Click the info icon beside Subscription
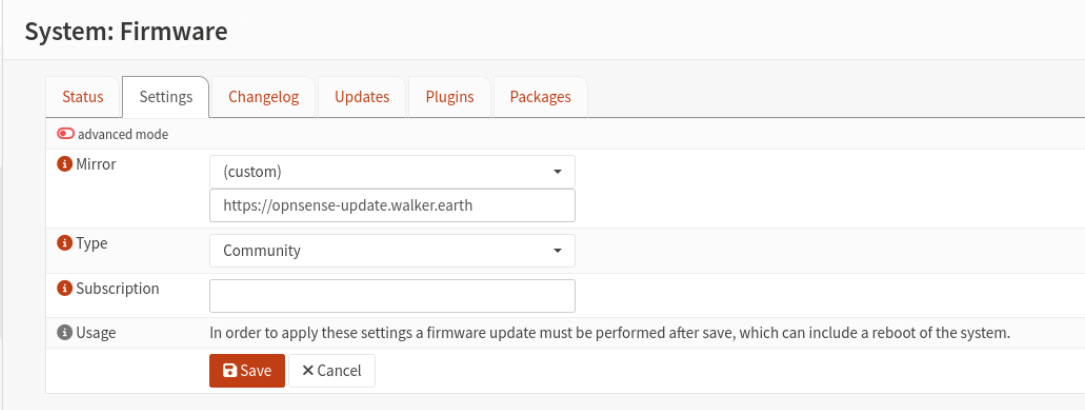The image size is (1085, 410). click(x=64, y=288)
